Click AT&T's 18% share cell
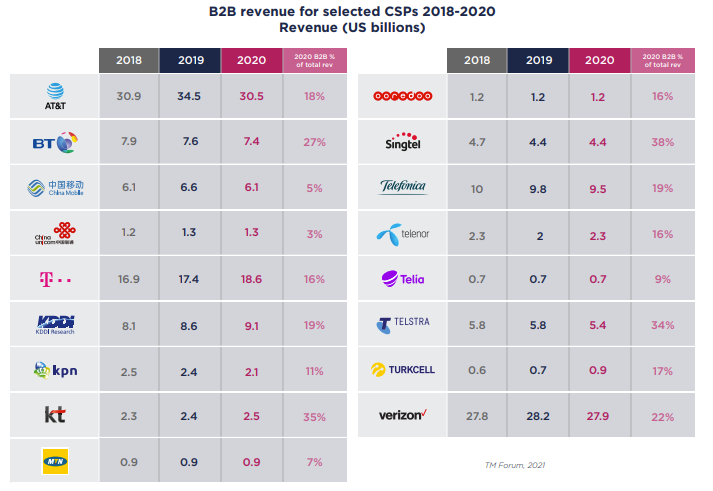 point(314,96)
